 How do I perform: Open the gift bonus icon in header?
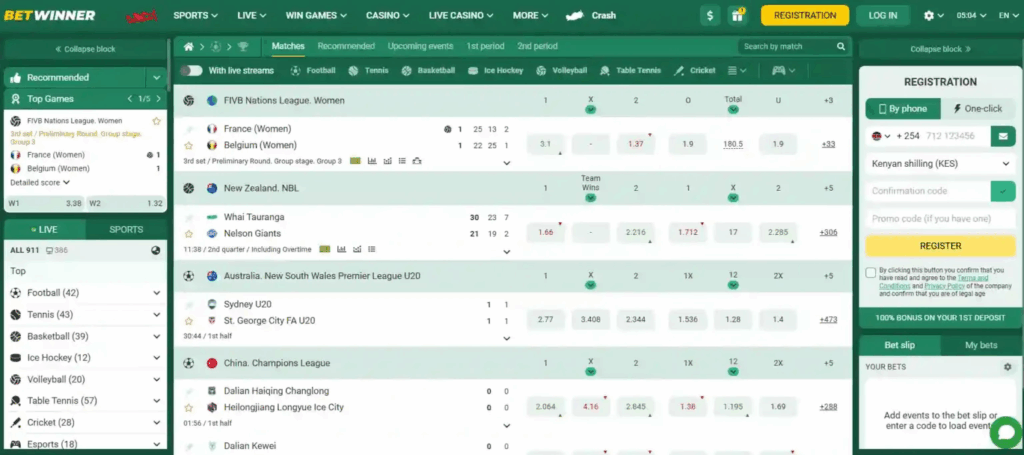pyautogui.click(x=737, y=16)
